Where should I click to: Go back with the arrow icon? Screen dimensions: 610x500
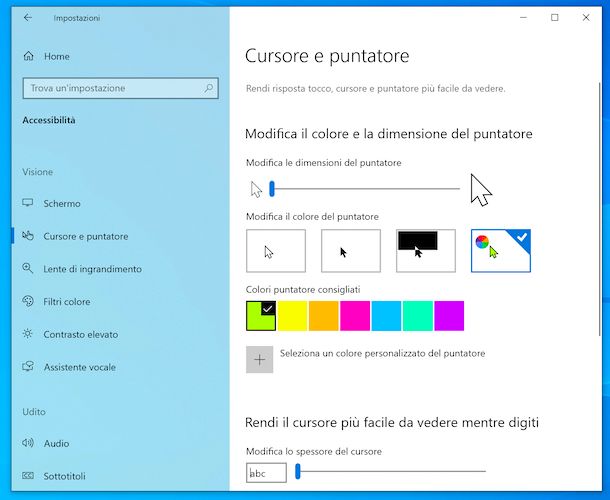[28, 18]
